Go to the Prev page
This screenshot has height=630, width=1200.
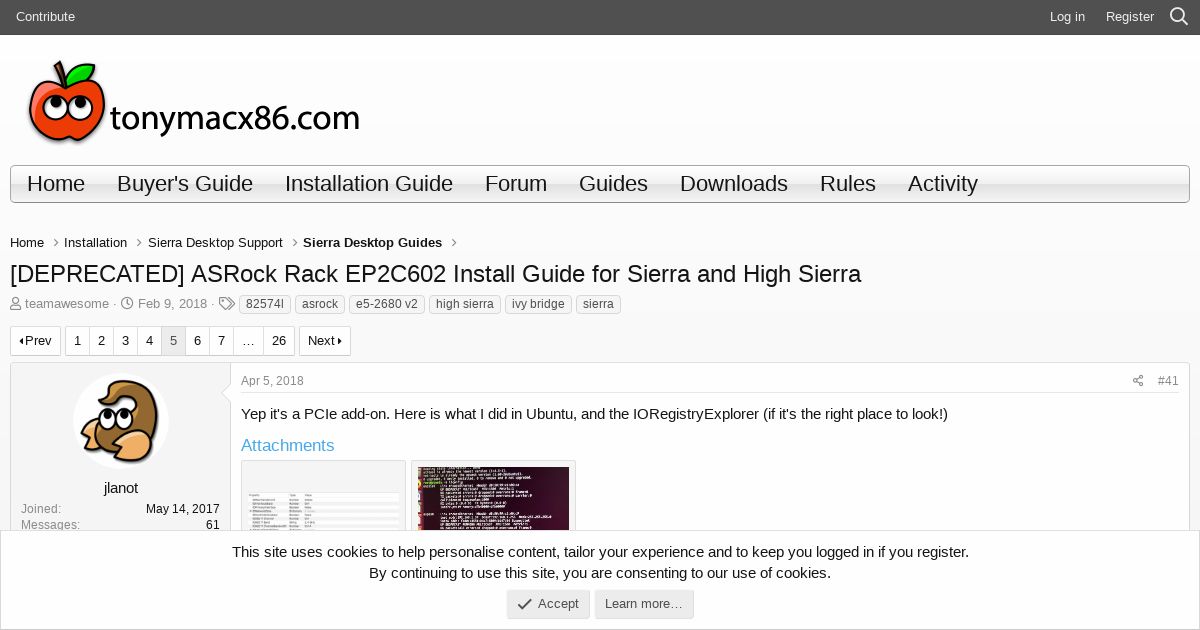(x=35, y=341)
